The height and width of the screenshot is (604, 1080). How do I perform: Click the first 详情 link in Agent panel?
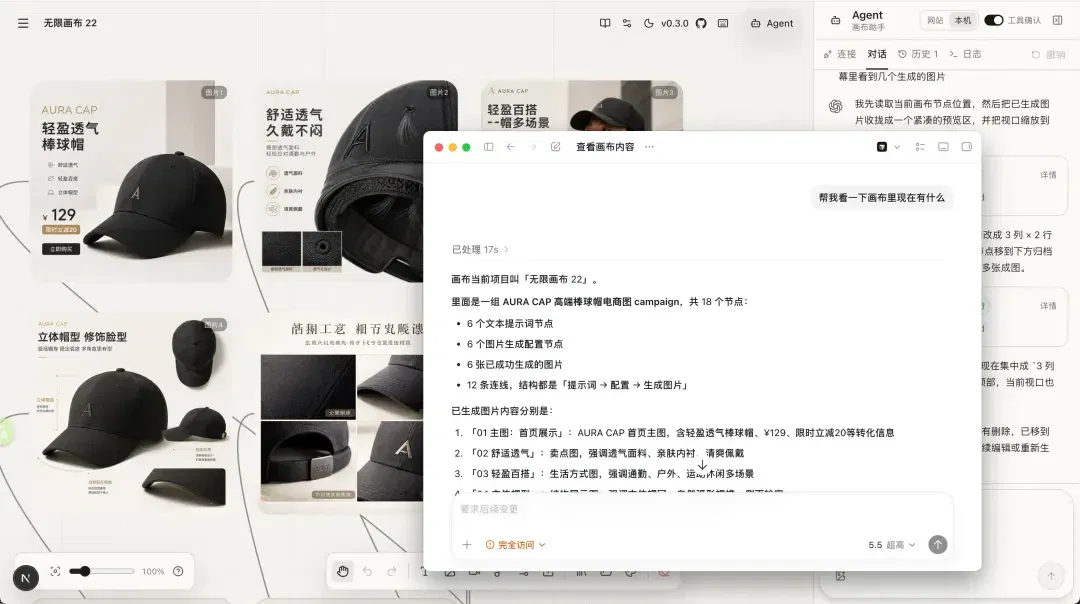[x=1048, y=175]
